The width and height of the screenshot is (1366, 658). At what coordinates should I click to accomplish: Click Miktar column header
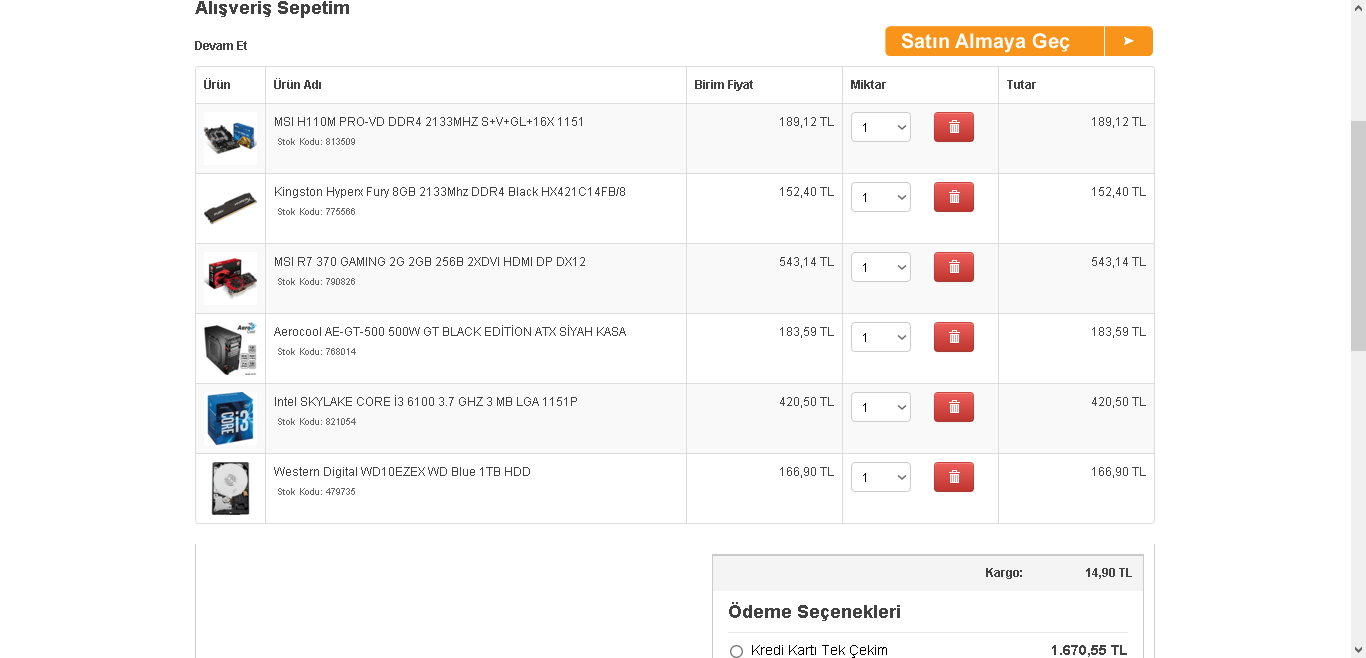(x=868, y=85)
